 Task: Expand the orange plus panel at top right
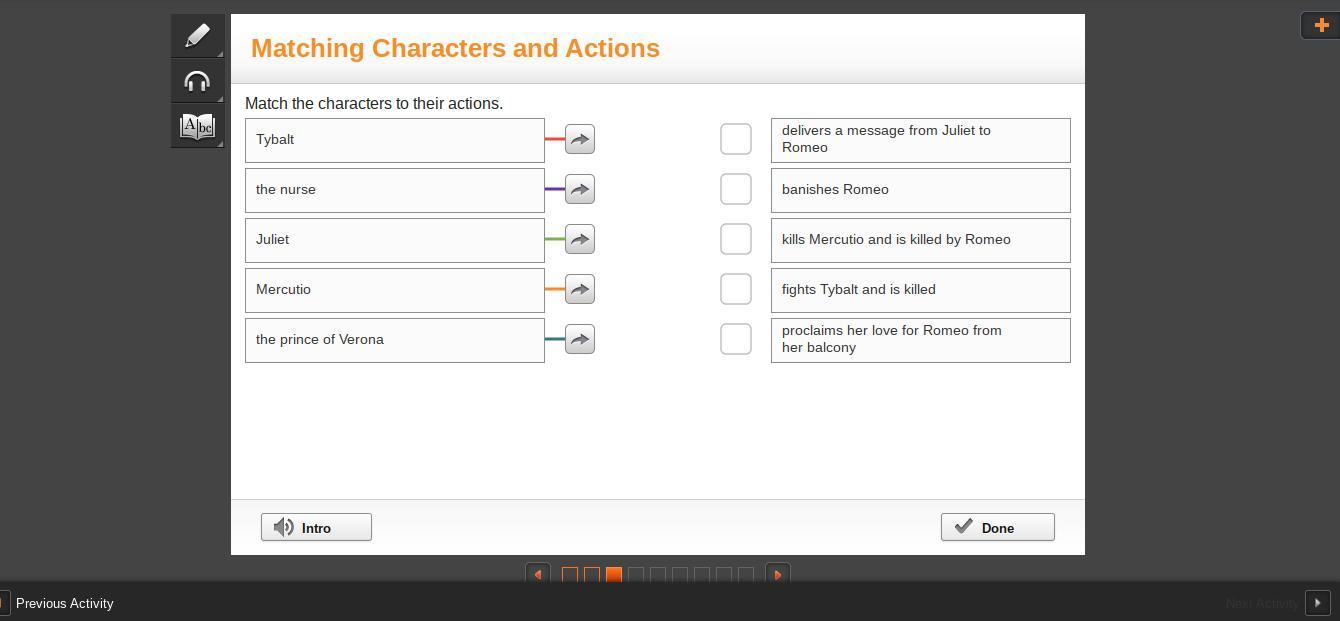tap(1320, 25)
